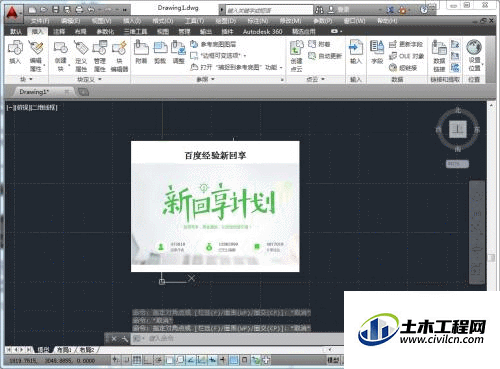Toggle Polar Tracking in status bar
This screenshot has width=500, height=369.
click(158, 360)
